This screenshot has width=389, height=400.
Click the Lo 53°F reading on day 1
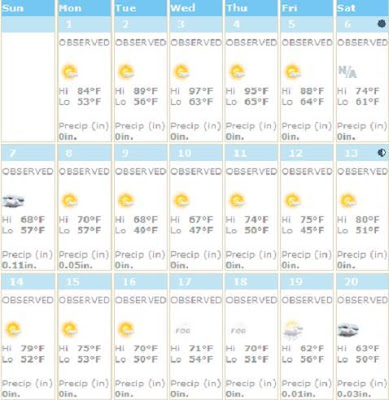coord(80,102)
